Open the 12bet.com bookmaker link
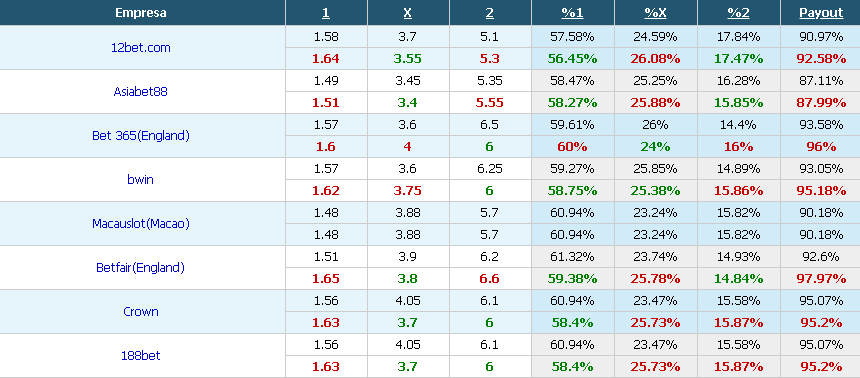The image size is (860, 378). point(140,48)
